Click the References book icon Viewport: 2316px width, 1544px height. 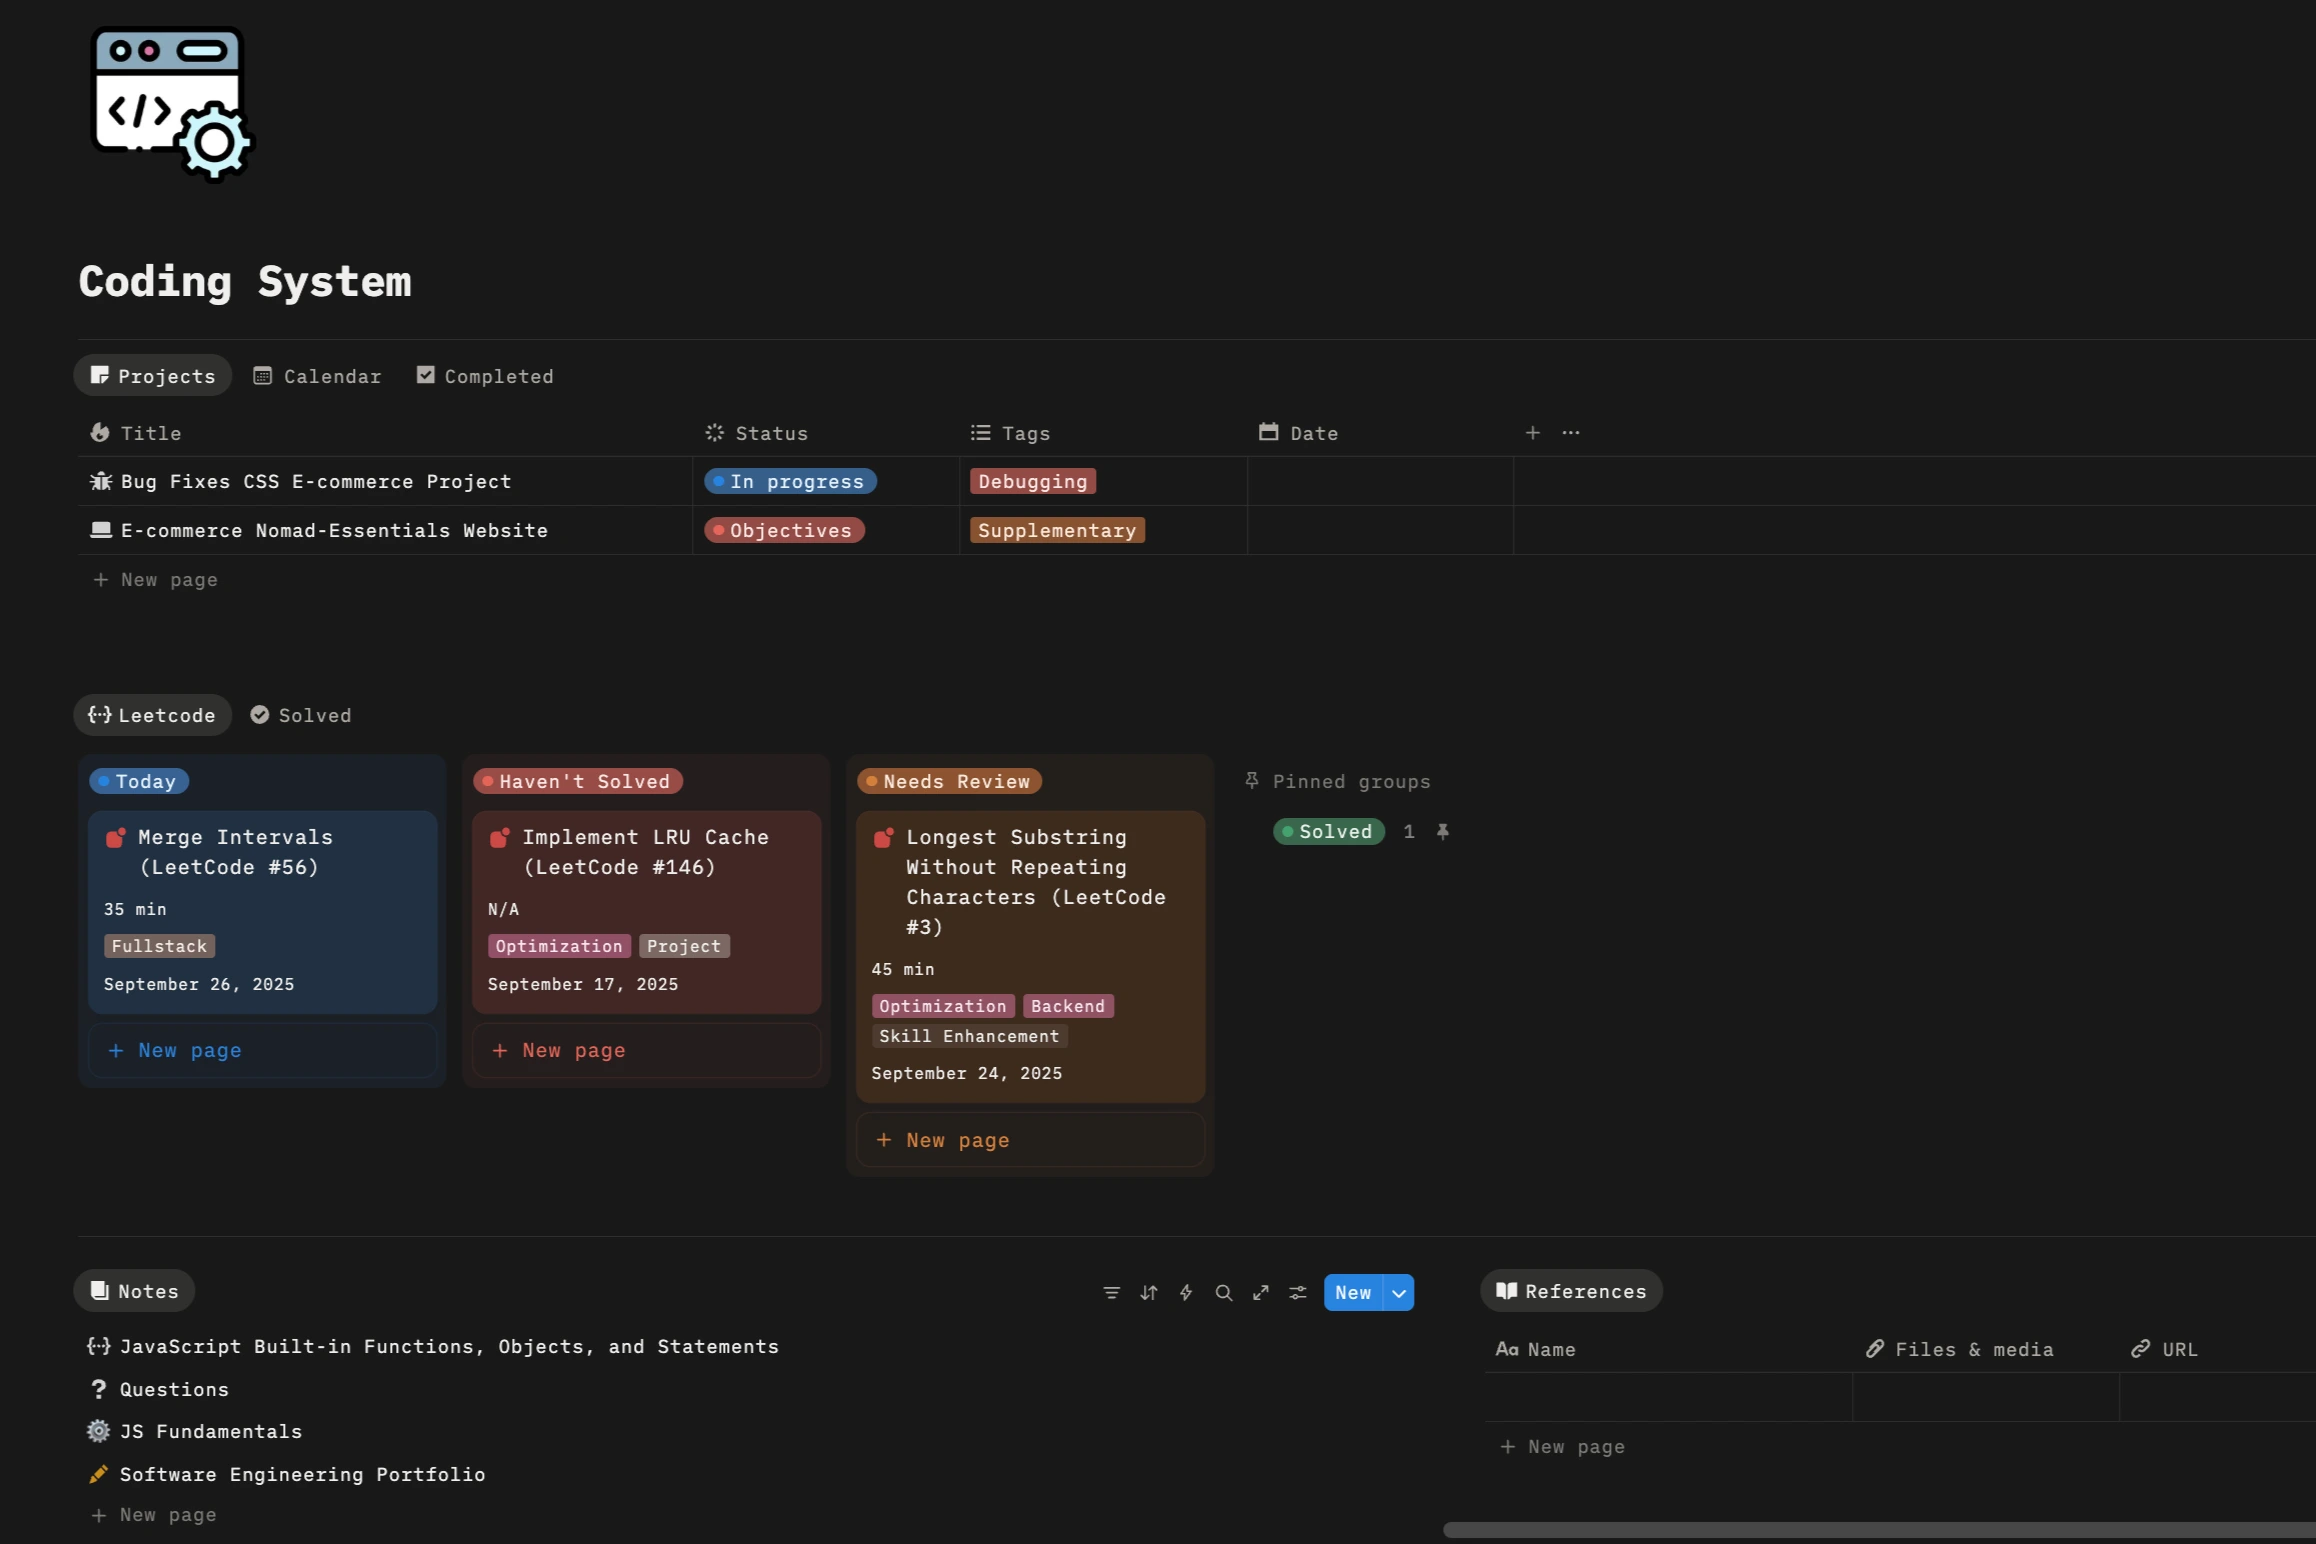(1508, 1290)
